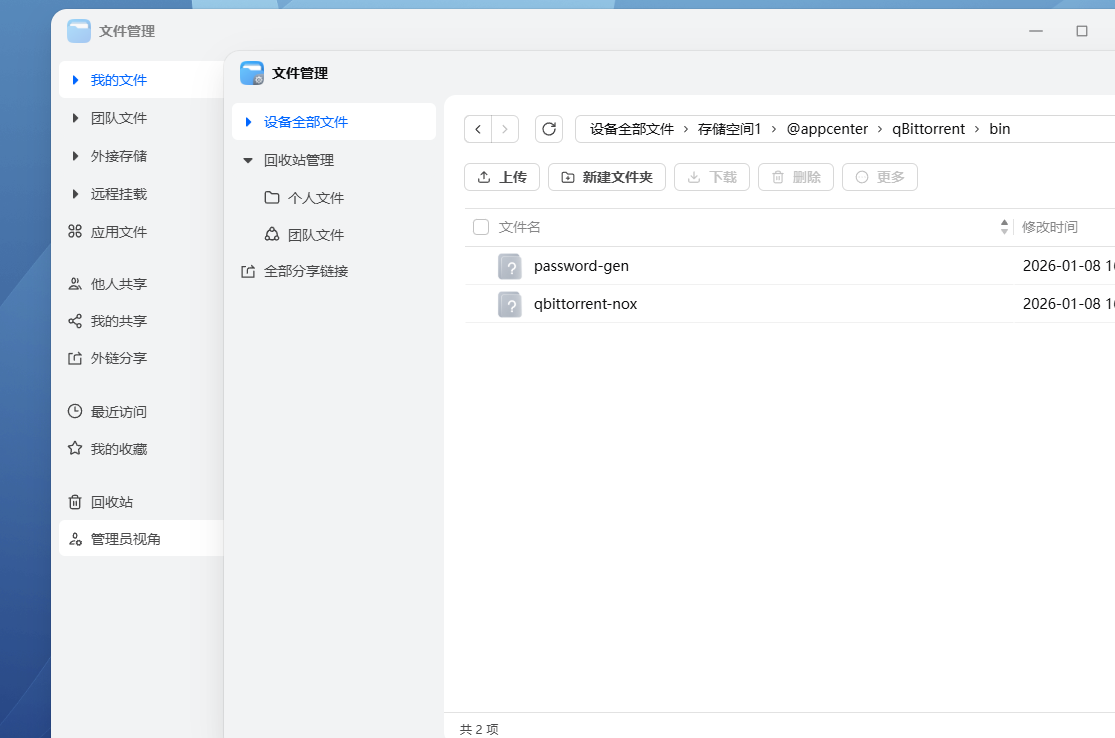1115x738 pixels.
Task: Click the 文件名 sort arrows
Action: click(1004, 227)
